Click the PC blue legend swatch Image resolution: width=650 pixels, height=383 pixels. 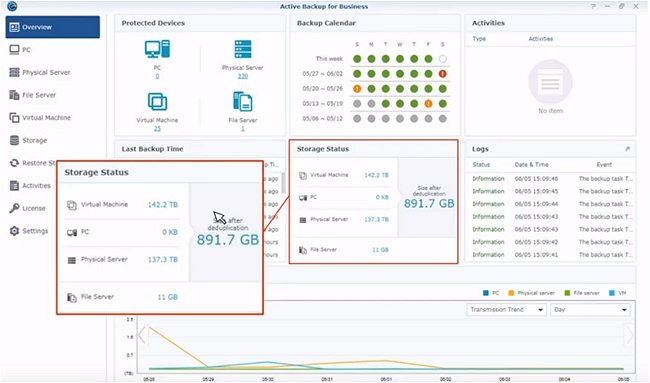[486, 293]
